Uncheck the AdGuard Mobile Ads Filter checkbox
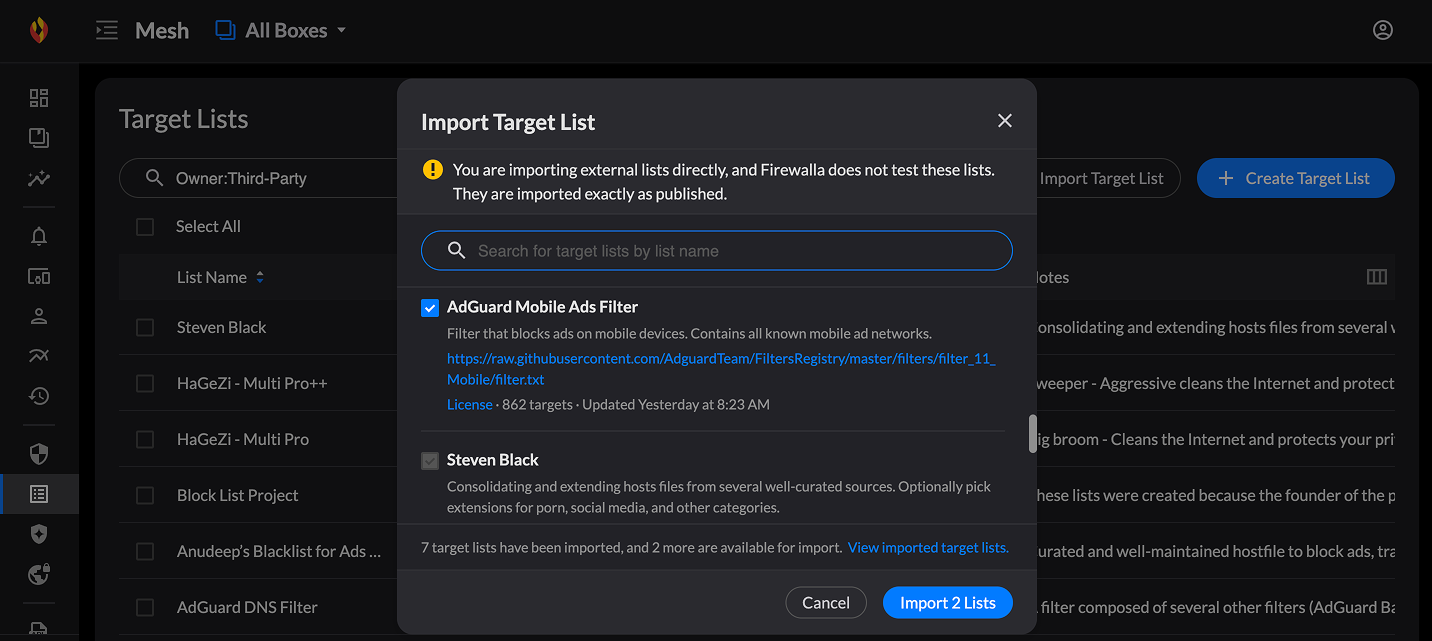Screen dimensions: 1432x641 (x=430, y=308)
